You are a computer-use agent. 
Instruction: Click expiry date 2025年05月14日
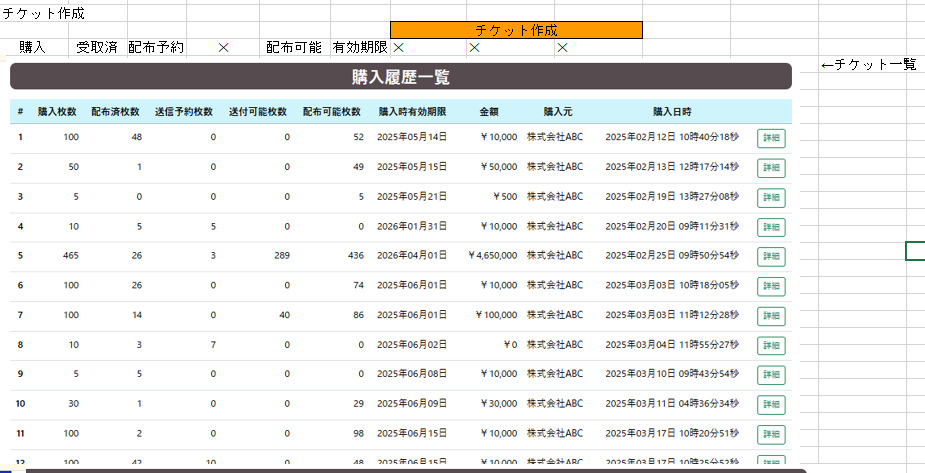point(412,137)
